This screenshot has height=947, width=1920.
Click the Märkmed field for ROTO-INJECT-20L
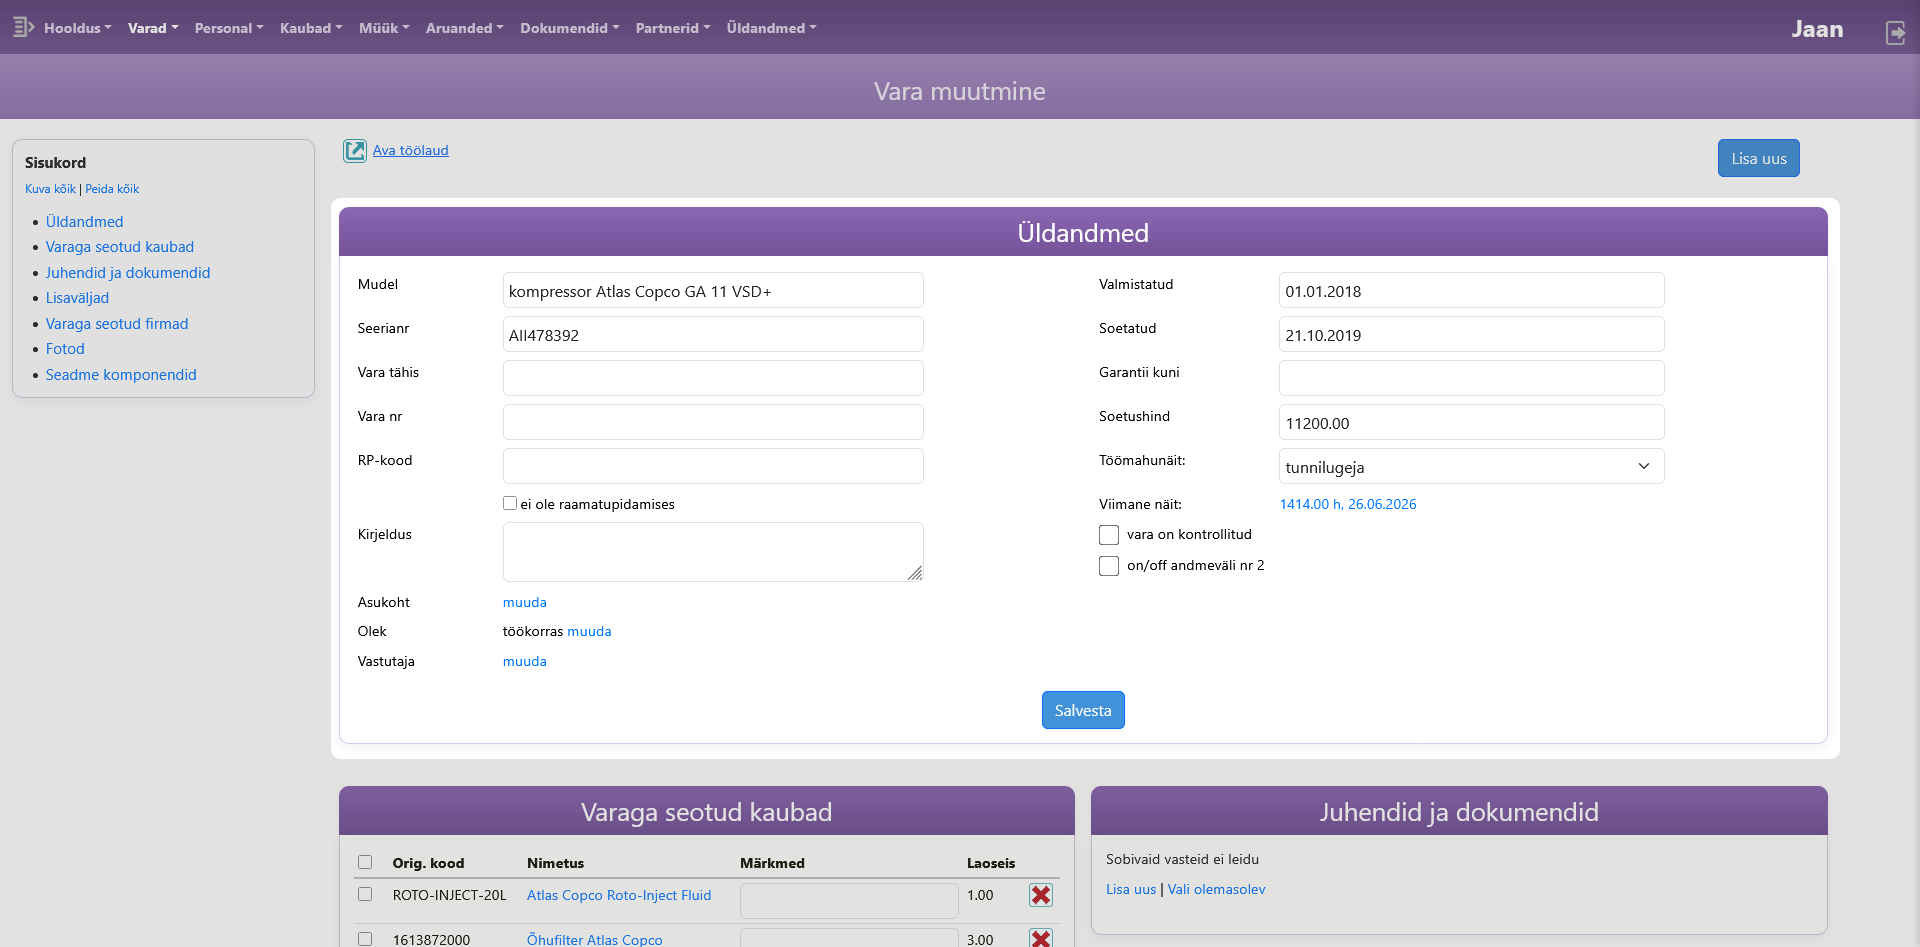[x=849, y=900]
